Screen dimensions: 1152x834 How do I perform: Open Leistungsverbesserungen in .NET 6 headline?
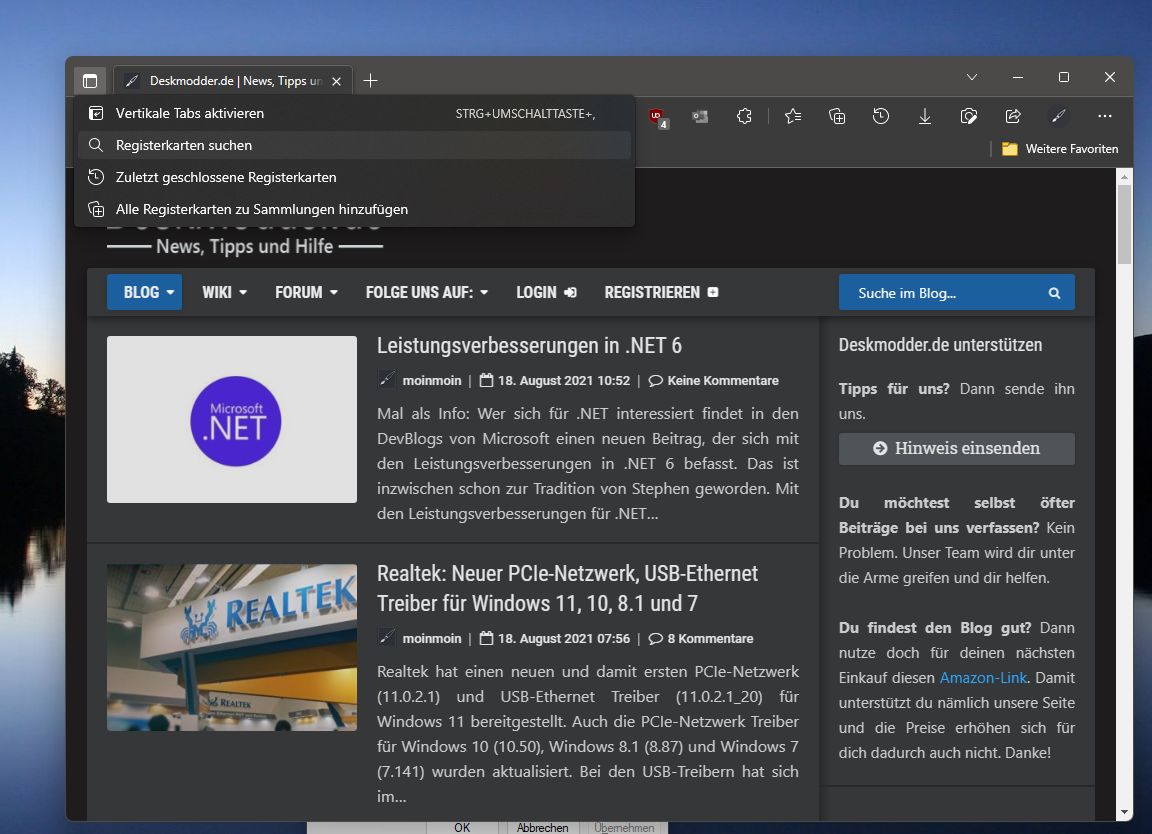tap(529, 345)
